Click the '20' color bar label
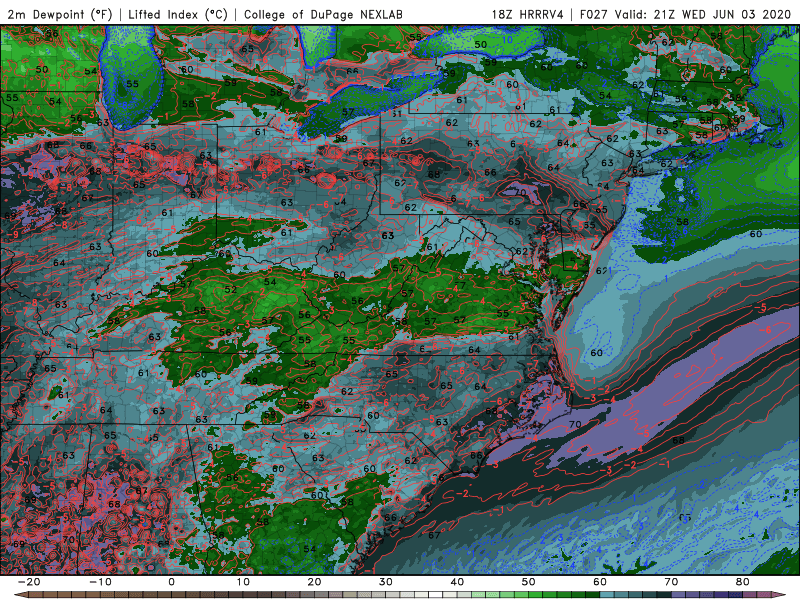The height and width of the screenshot is (600, 800). click(314, 582)
